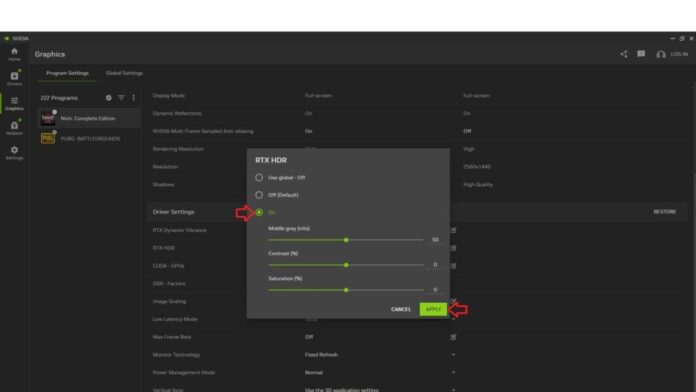Click the Display Mode row label
The image size is (696, 392).
(169, 95)
